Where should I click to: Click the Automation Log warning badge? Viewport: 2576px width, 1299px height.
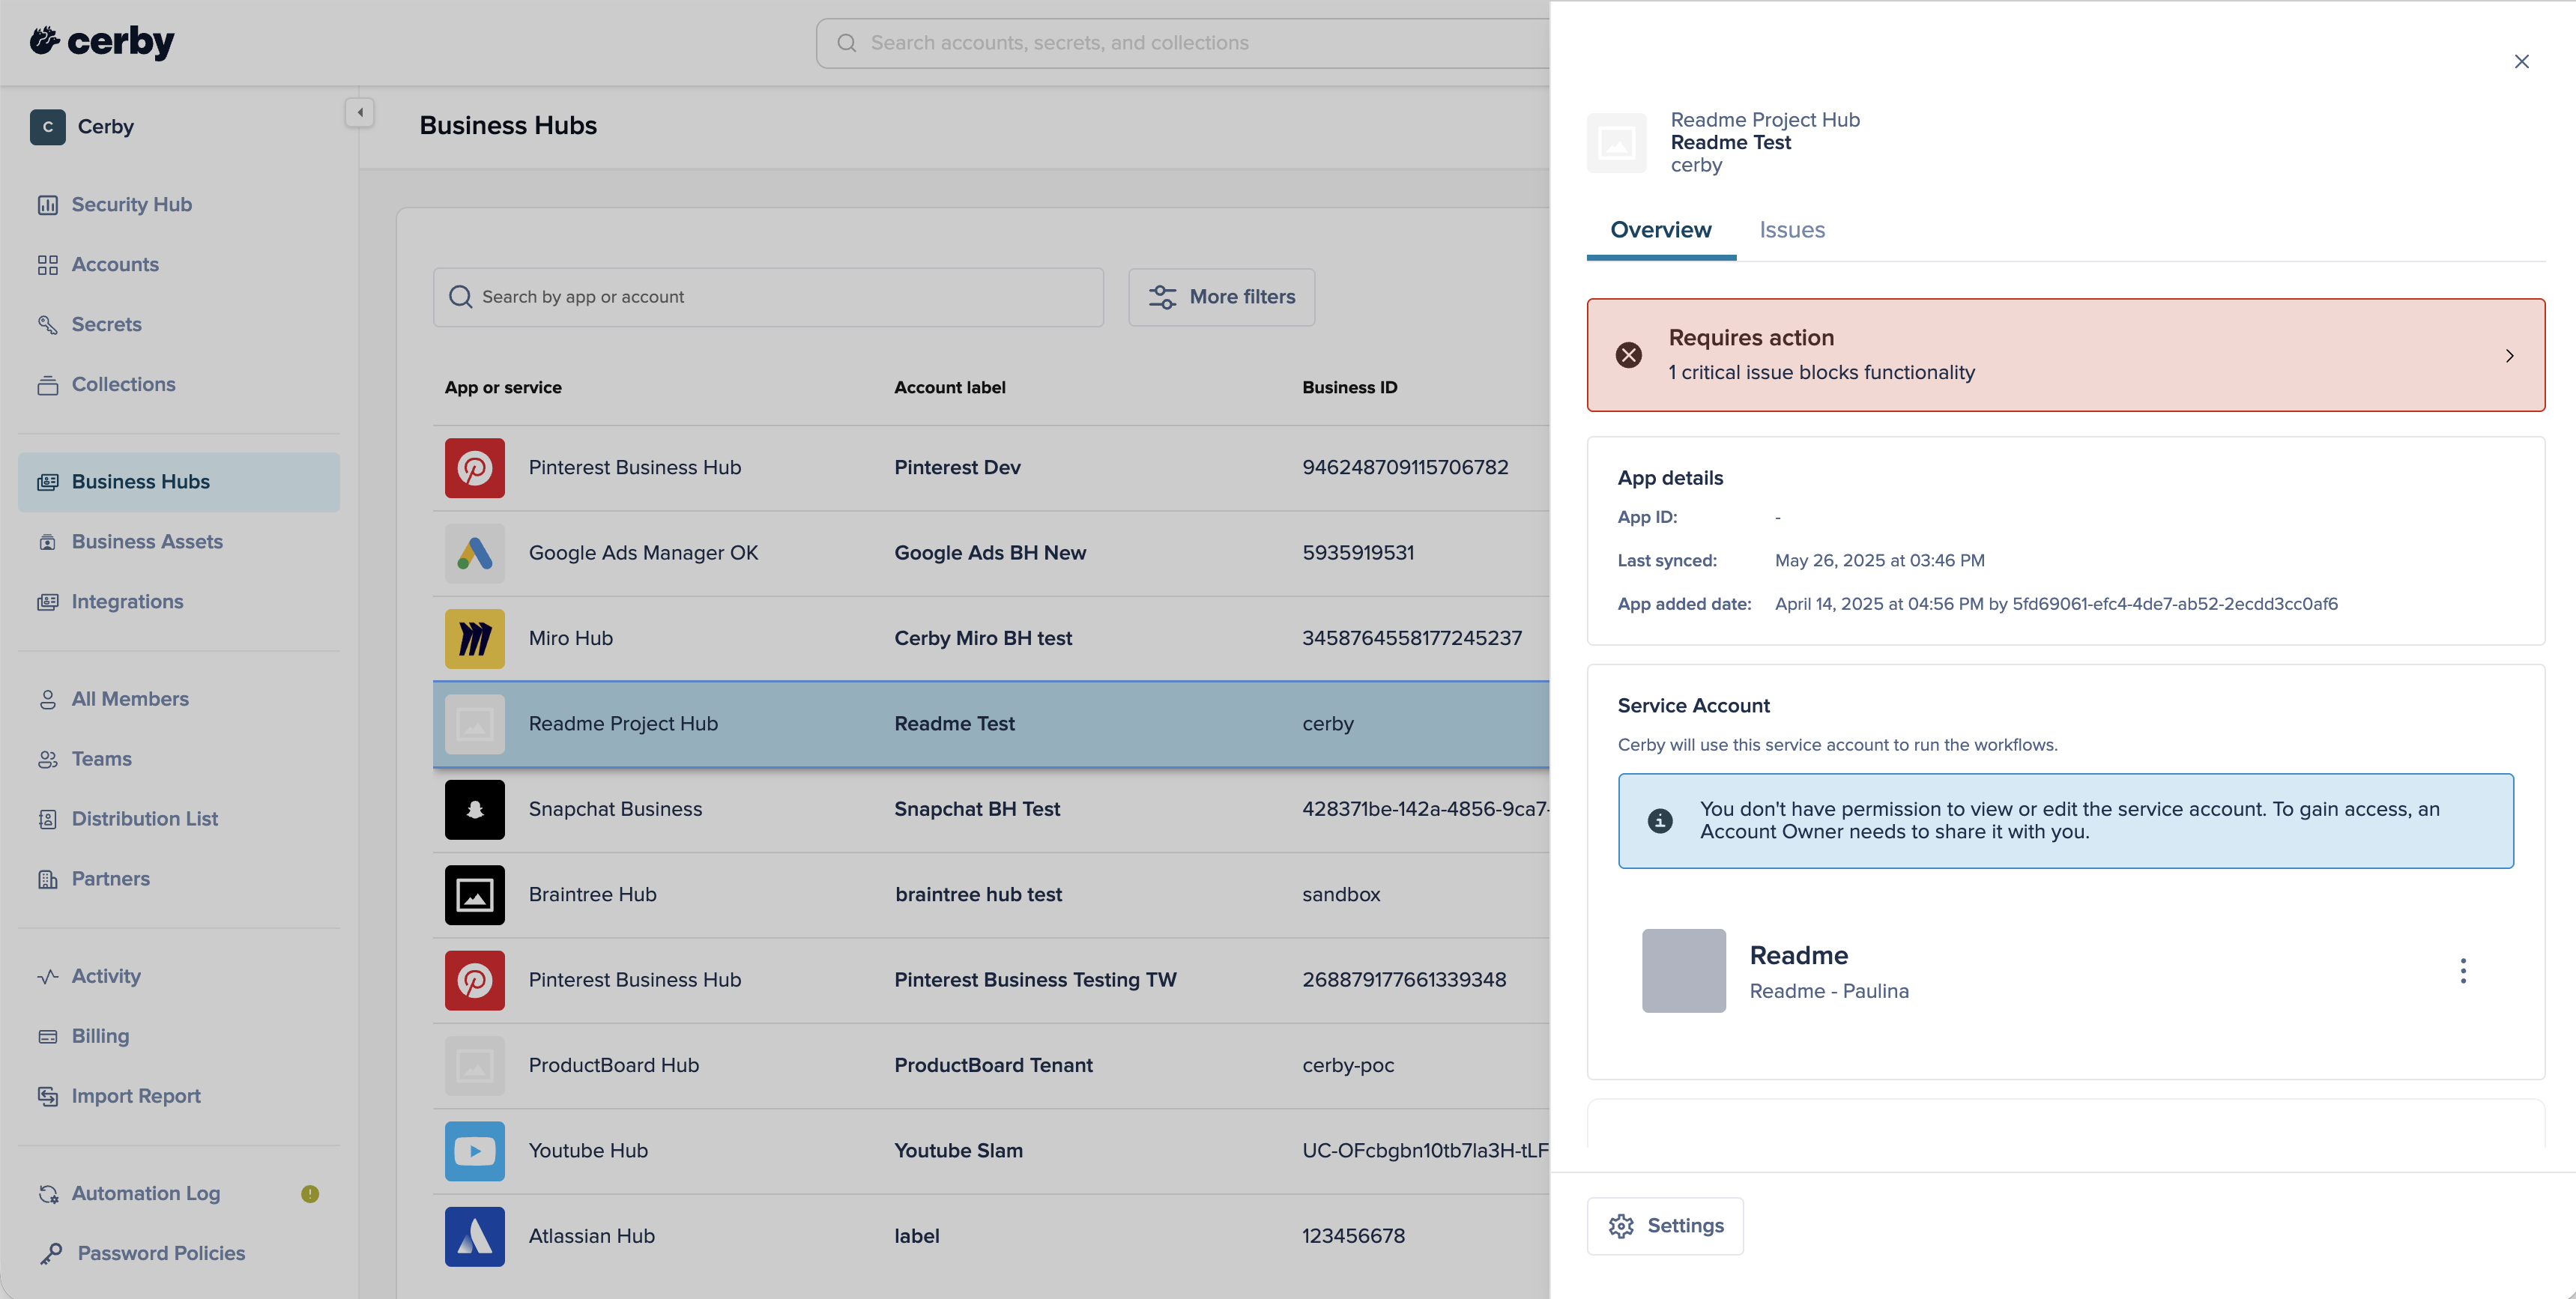tap(310, 1193)
